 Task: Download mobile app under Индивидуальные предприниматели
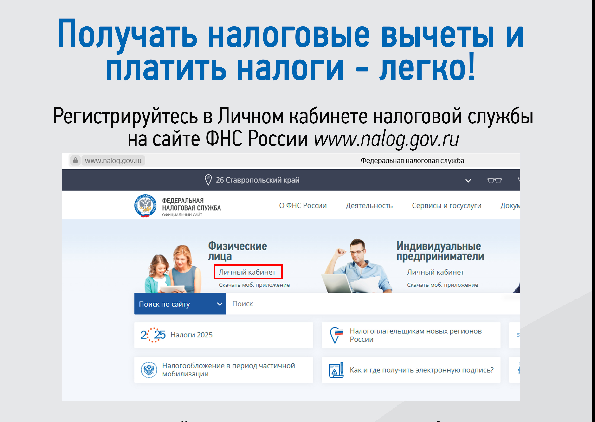point(442,285)
